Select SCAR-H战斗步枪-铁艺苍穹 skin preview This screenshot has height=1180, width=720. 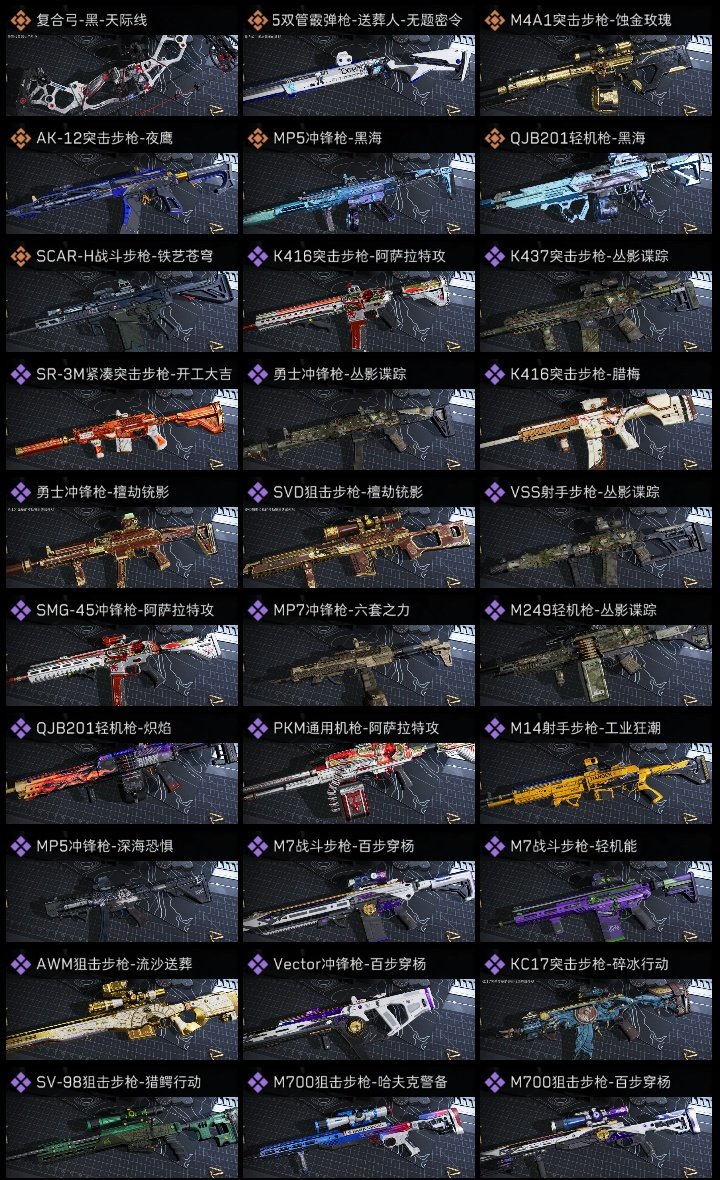tap(122, 312)
